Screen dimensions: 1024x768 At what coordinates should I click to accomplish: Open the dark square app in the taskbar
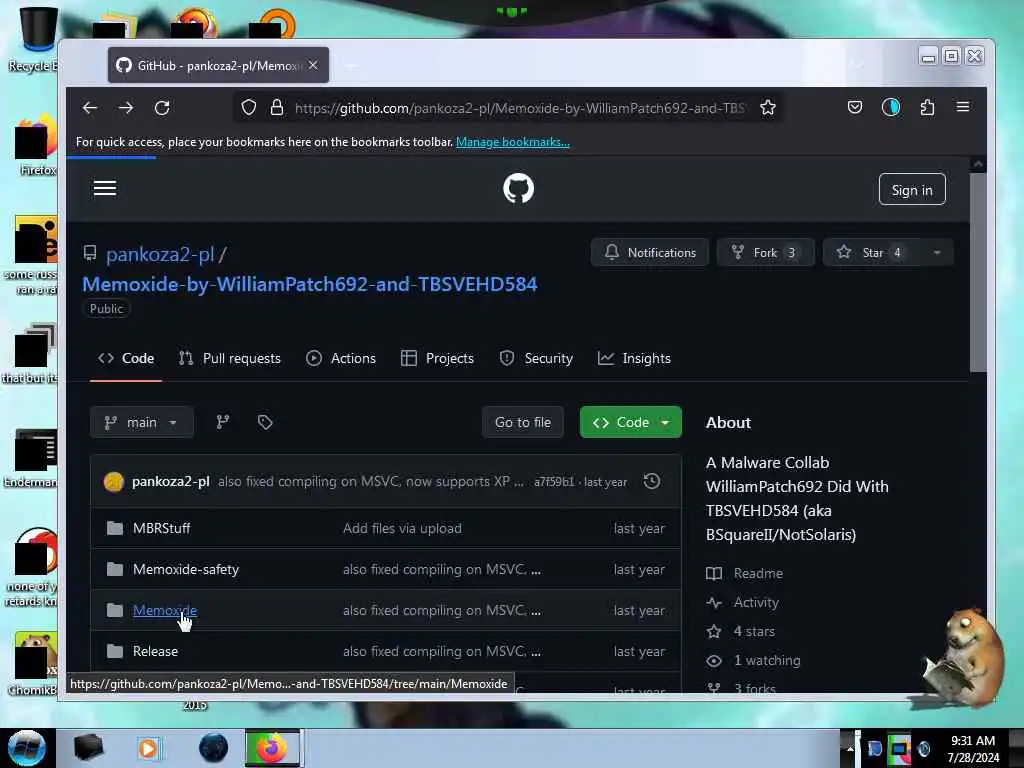tap(88, 748)
